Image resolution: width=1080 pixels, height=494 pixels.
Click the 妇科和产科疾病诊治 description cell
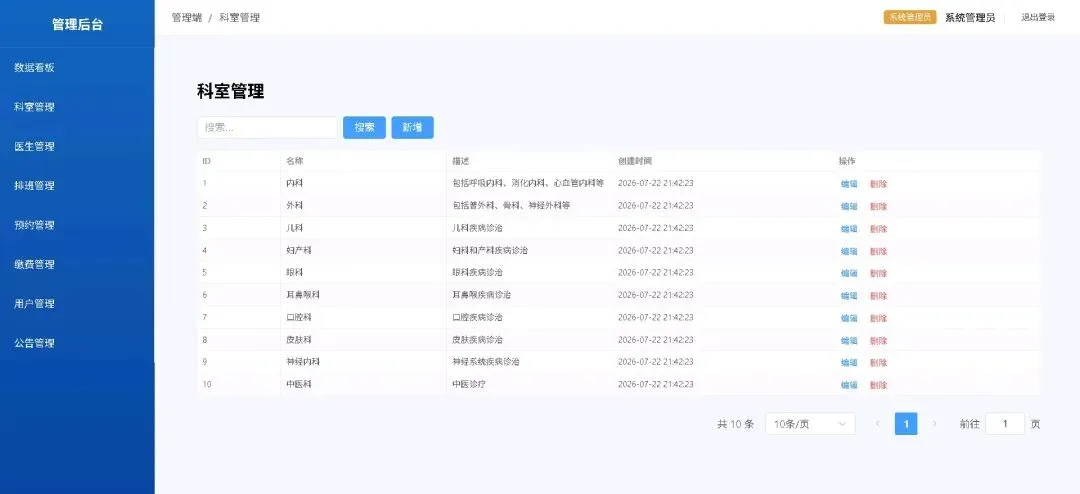click(x=490, y=250)
